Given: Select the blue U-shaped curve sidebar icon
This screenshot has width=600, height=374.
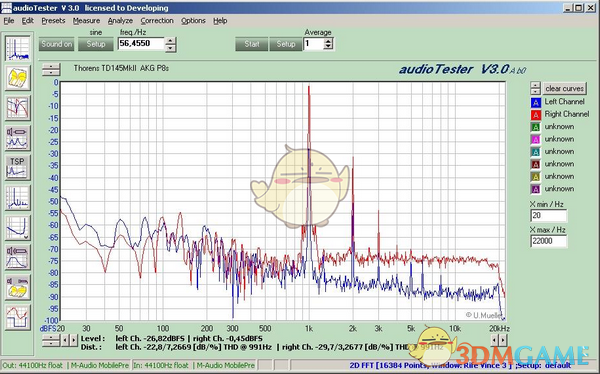Looking at the screenshot, I should click(18, 227).
